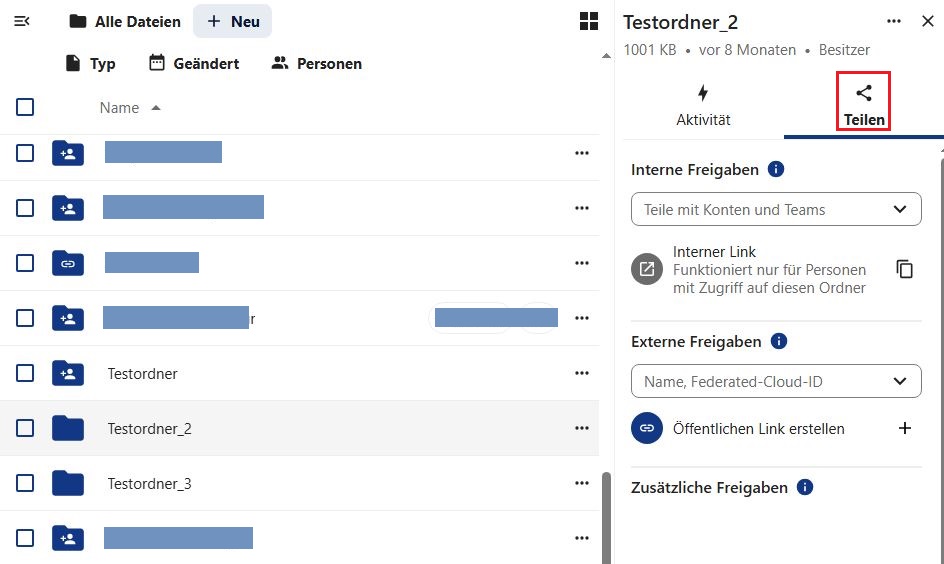The height and width of the screenshot is (564, 944).
Task: Go to Alle Dateien breadcrumb
Action: pos(125,21)
